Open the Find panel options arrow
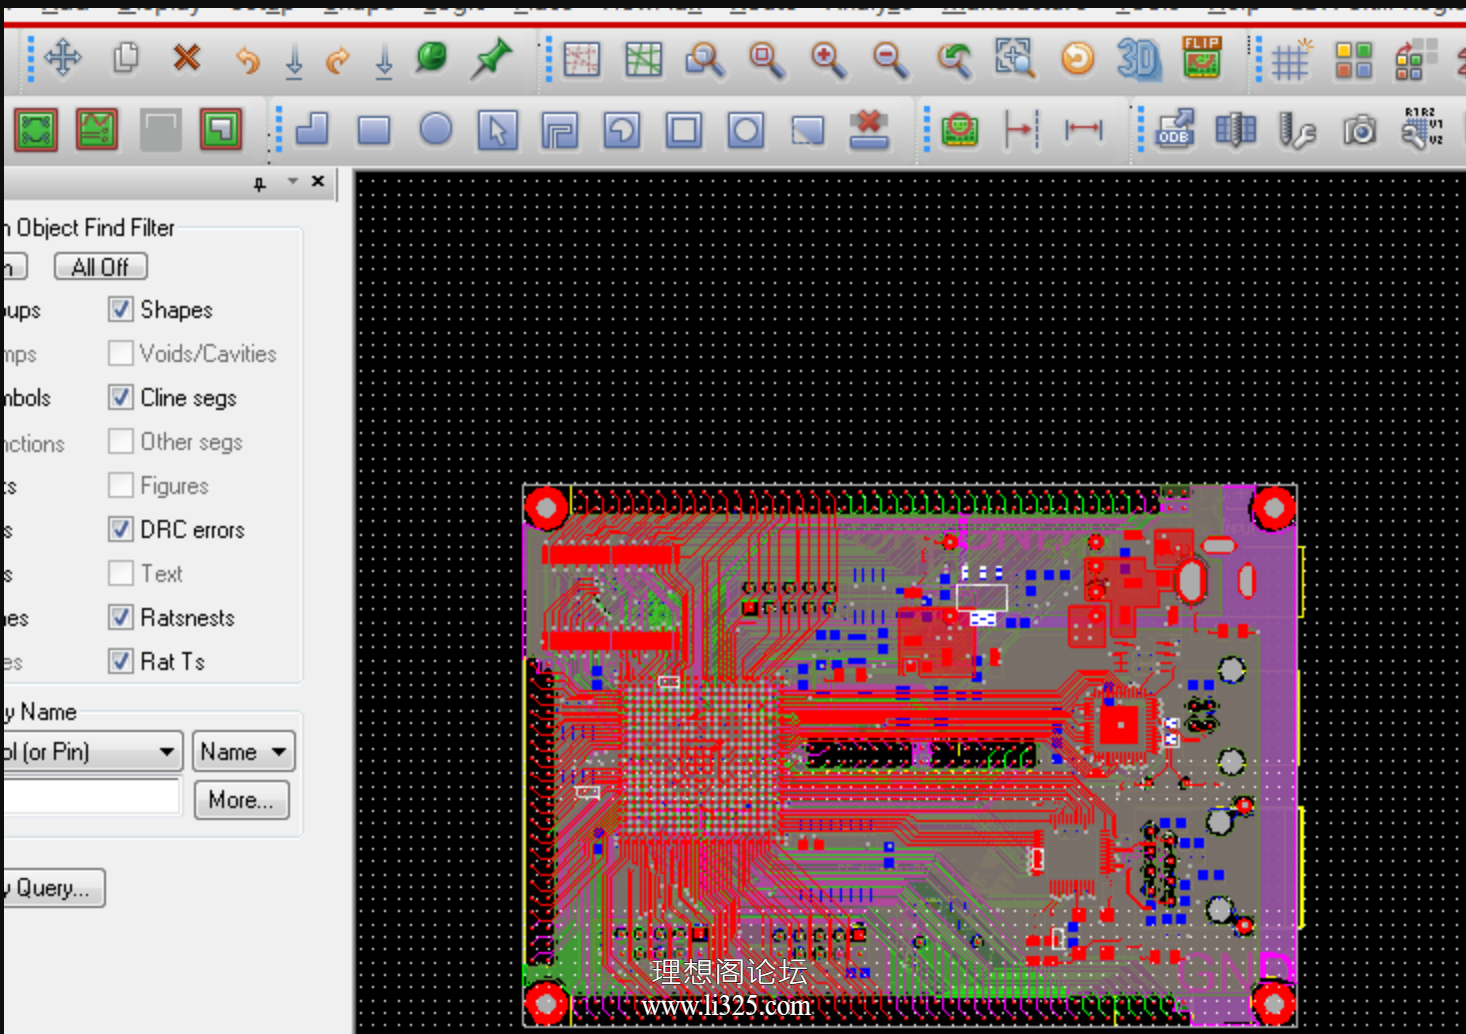The width and height of the screenshot is (1466, 1034). point(293,182)
